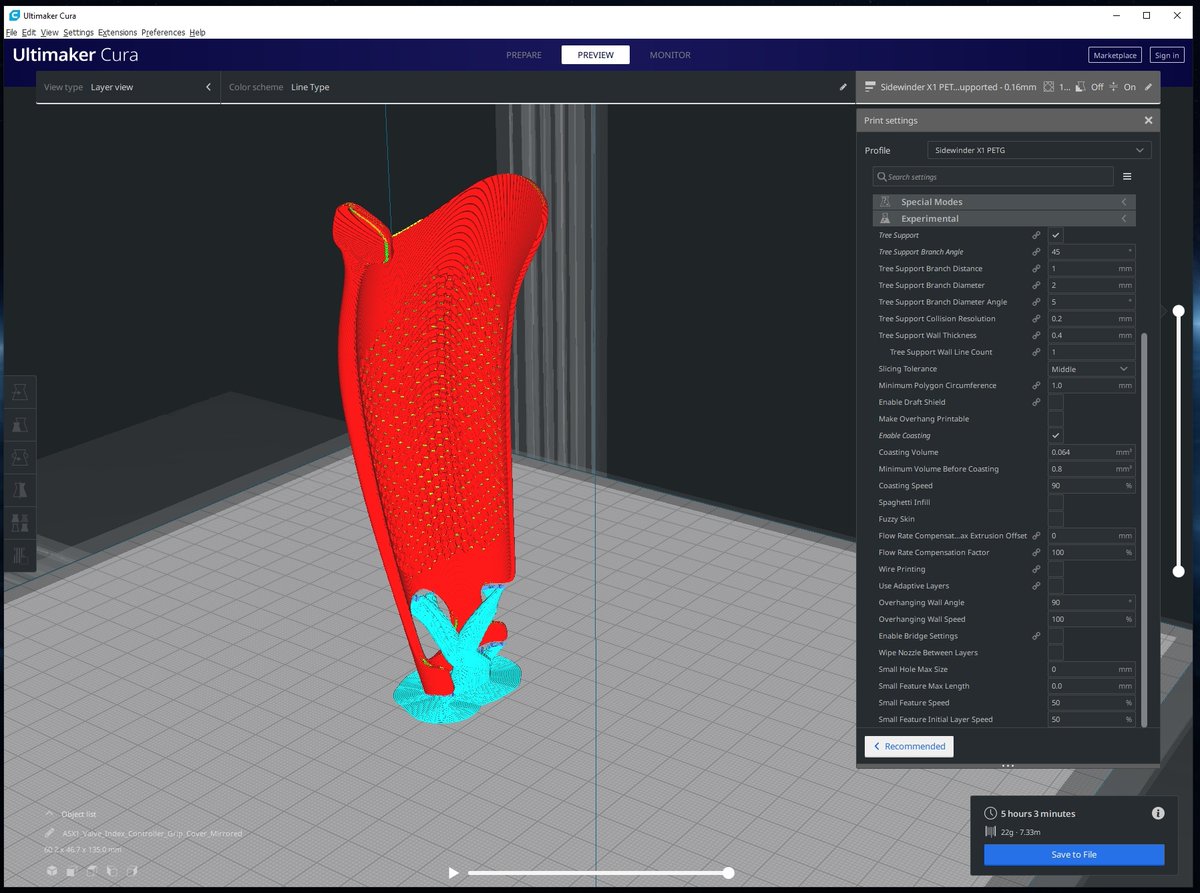Open the Preferences menu
The width and height of the screenshot is (1200, 893).
[163, 32]
